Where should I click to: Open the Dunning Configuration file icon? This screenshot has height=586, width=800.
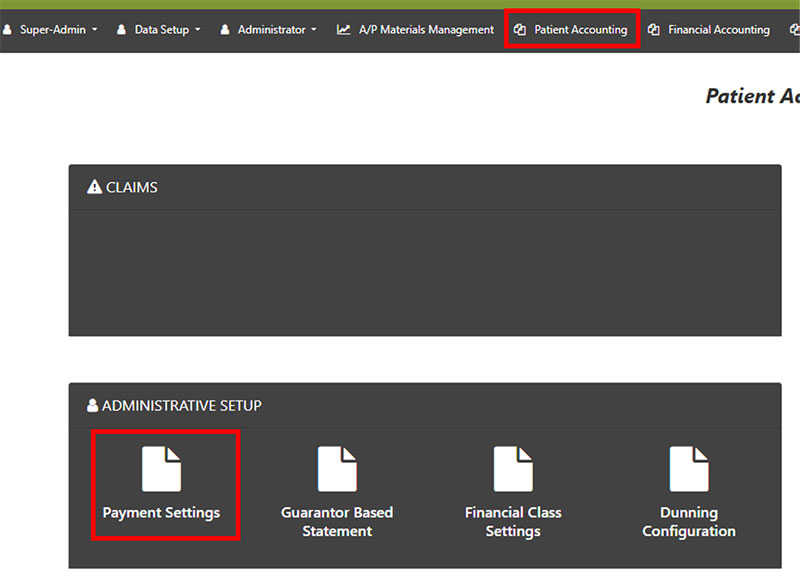click(689, 469)
